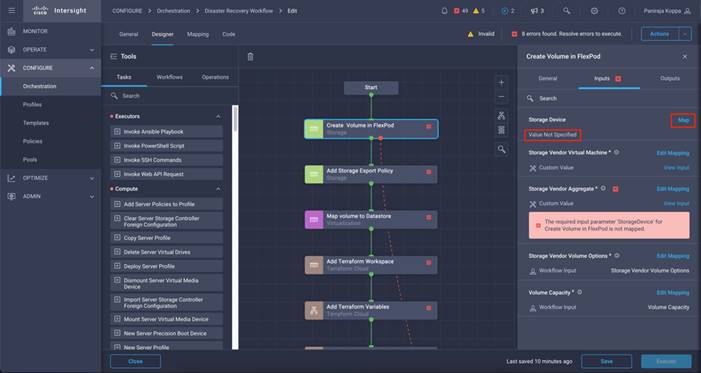Open the warning alarms count 5
701x373 pixels.
pyautogui.click(x=479, y=11)
